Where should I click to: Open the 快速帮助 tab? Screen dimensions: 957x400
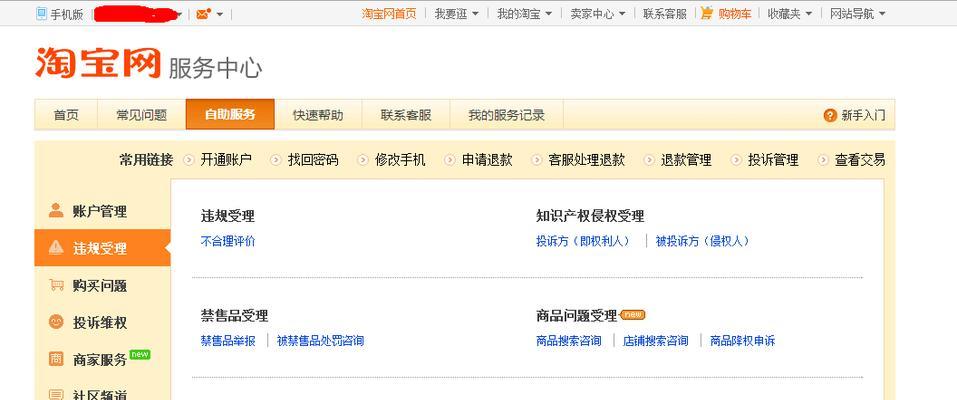tap(318, 115)
